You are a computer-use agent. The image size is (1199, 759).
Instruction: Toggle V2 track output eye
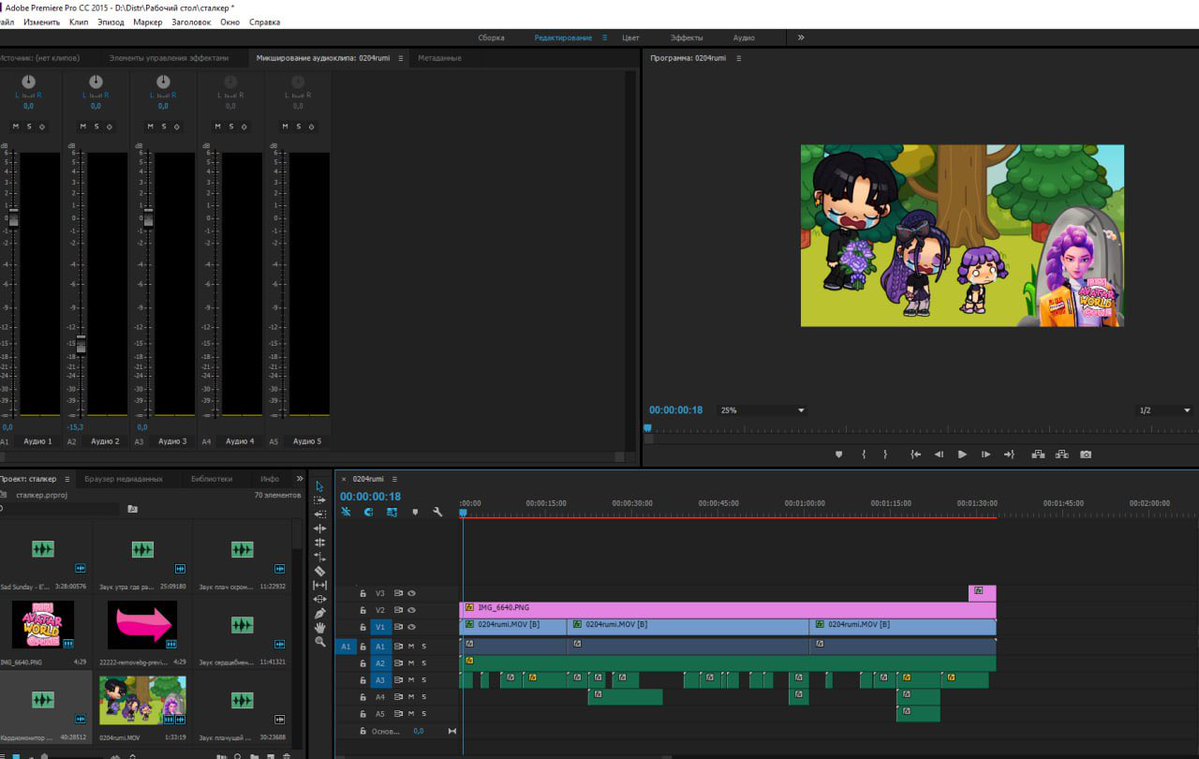coord(411,610)
